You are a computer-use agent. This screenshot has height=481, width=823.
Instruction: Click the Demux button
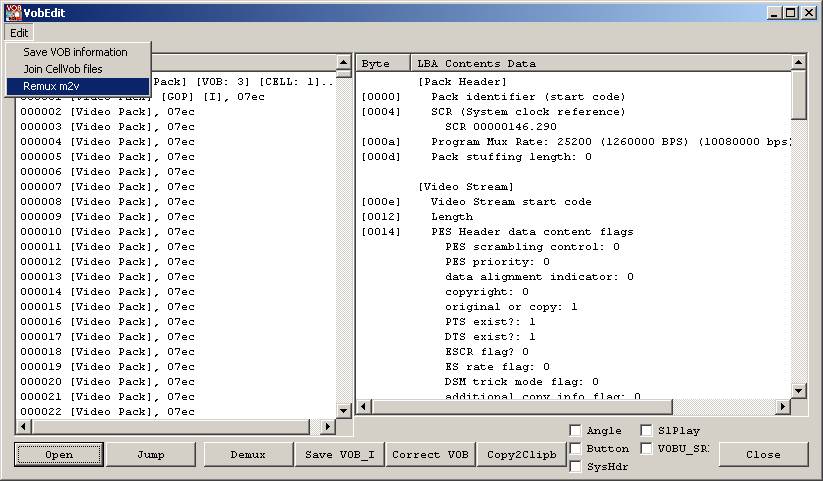(248, 455)
